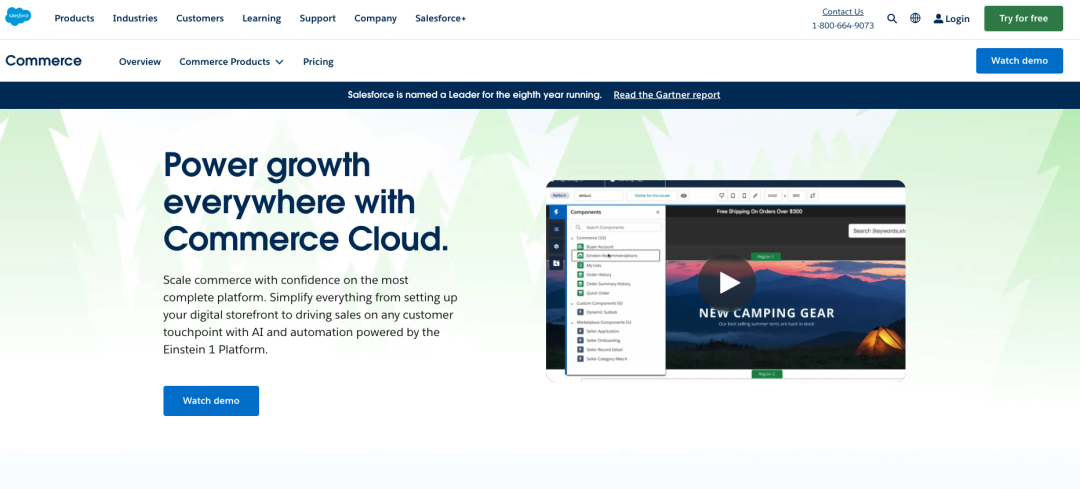Open the Support menu
The image size is (1080, 489).
(x=318, y=19)
